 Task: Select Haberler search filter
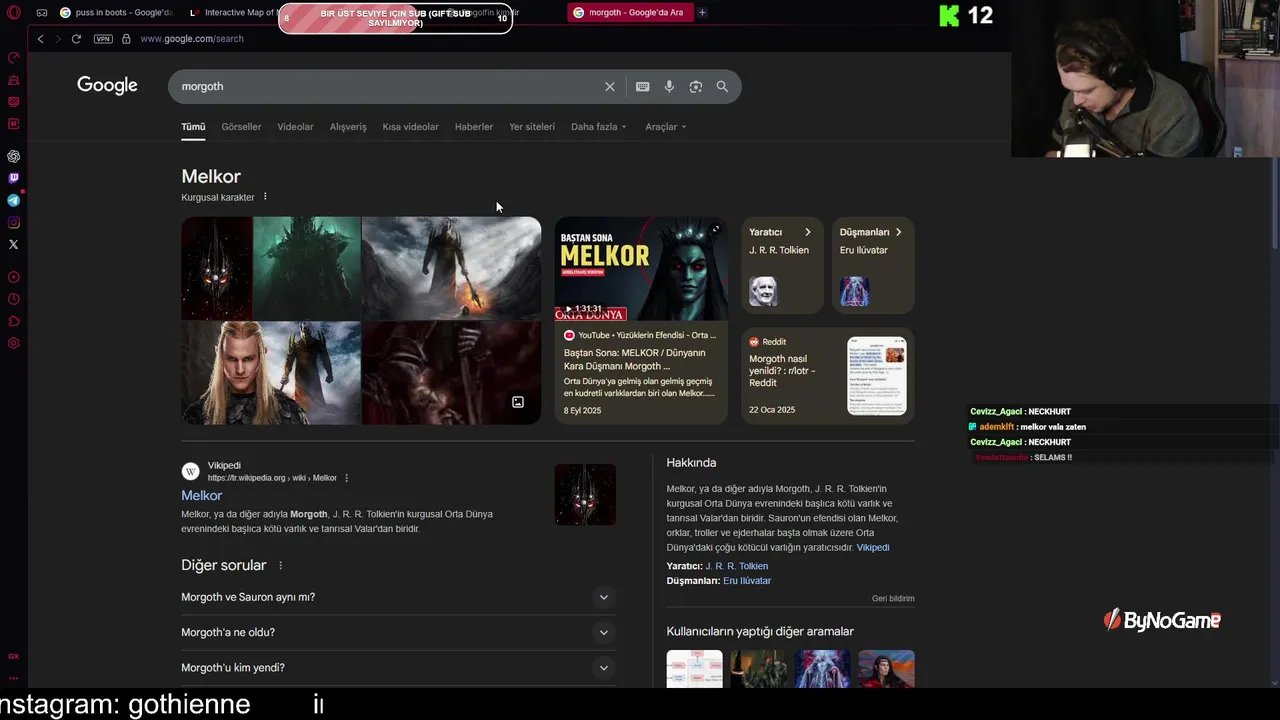pyautogui.click(x=474, y=127)
